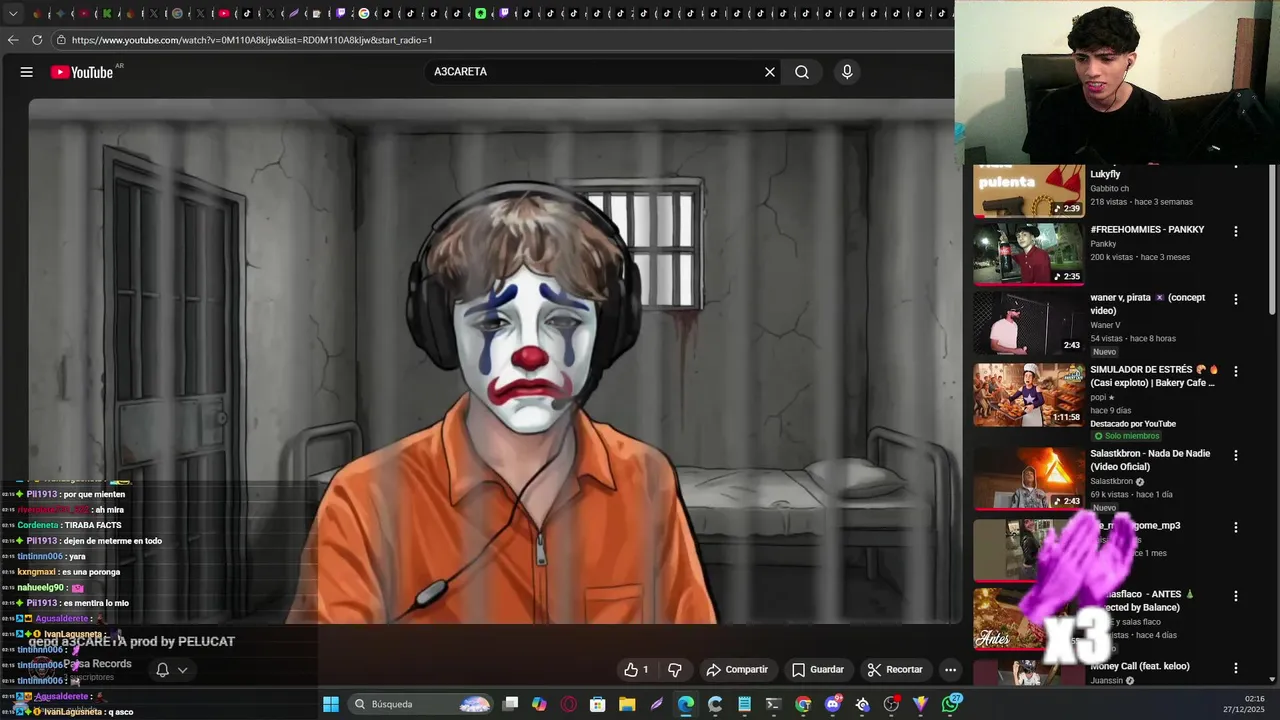Open Terminal from the taskbar
Viewport: 1280px width, 720px height.
pyautogui.click(x=773, y=704)
